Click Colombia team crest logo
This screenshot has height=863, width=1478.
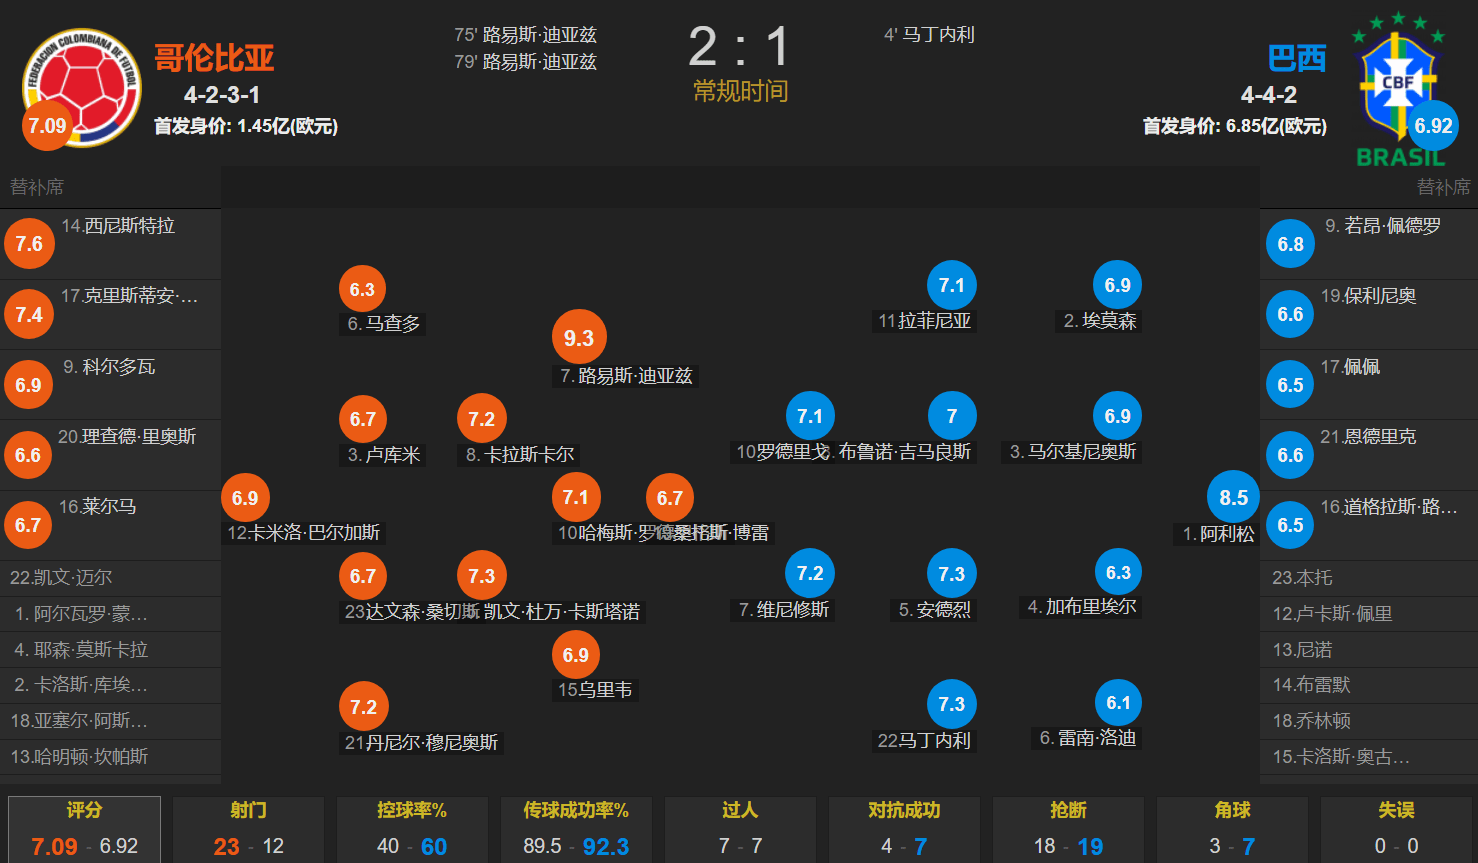coord(81,86)
